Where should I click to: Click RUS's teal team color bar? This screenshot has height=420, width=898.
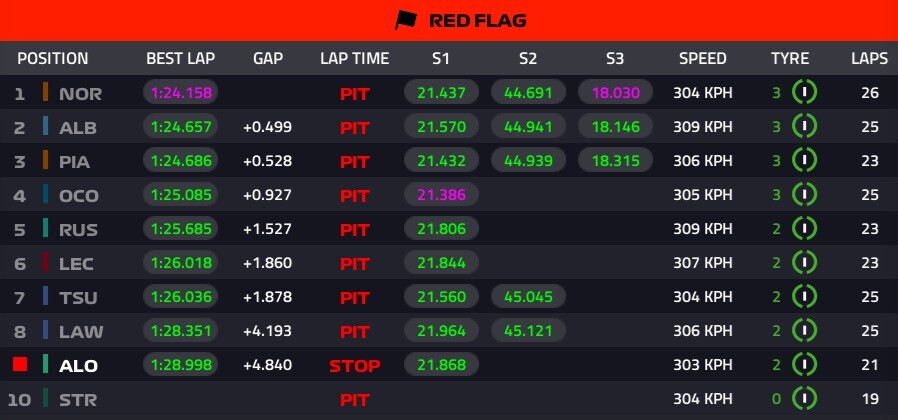pyautogui.click(x=45, y=229)
